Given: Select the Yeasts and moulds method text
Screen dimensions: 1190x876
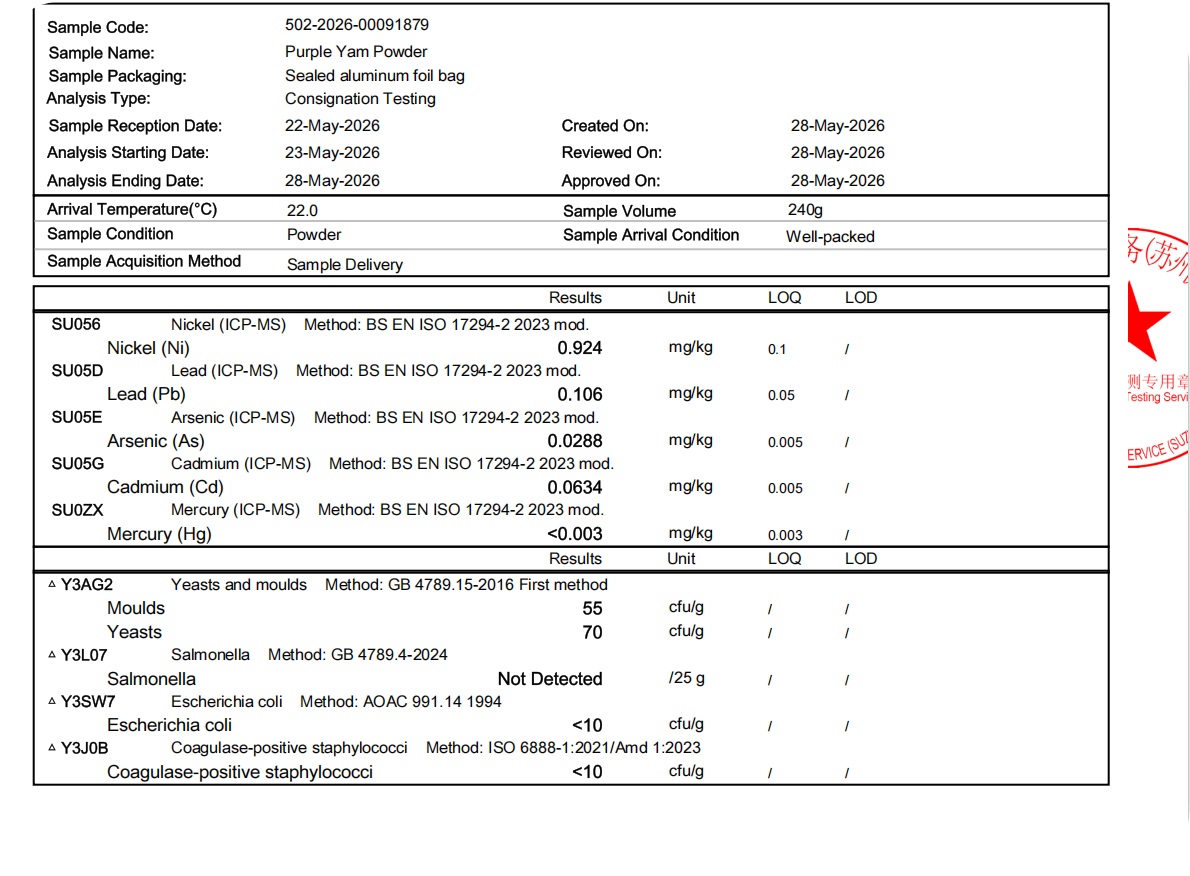Looking at the screenshot, I should tap(466, 585).
